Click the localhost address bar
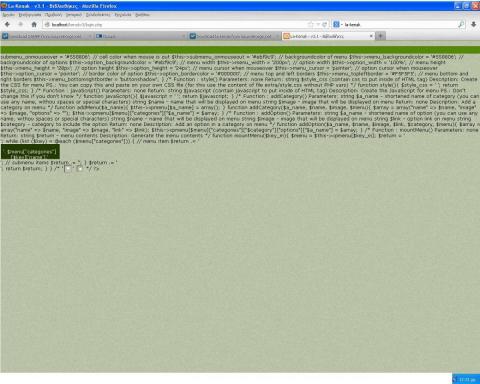Viewport: 480px width, 384px height. 178,24
